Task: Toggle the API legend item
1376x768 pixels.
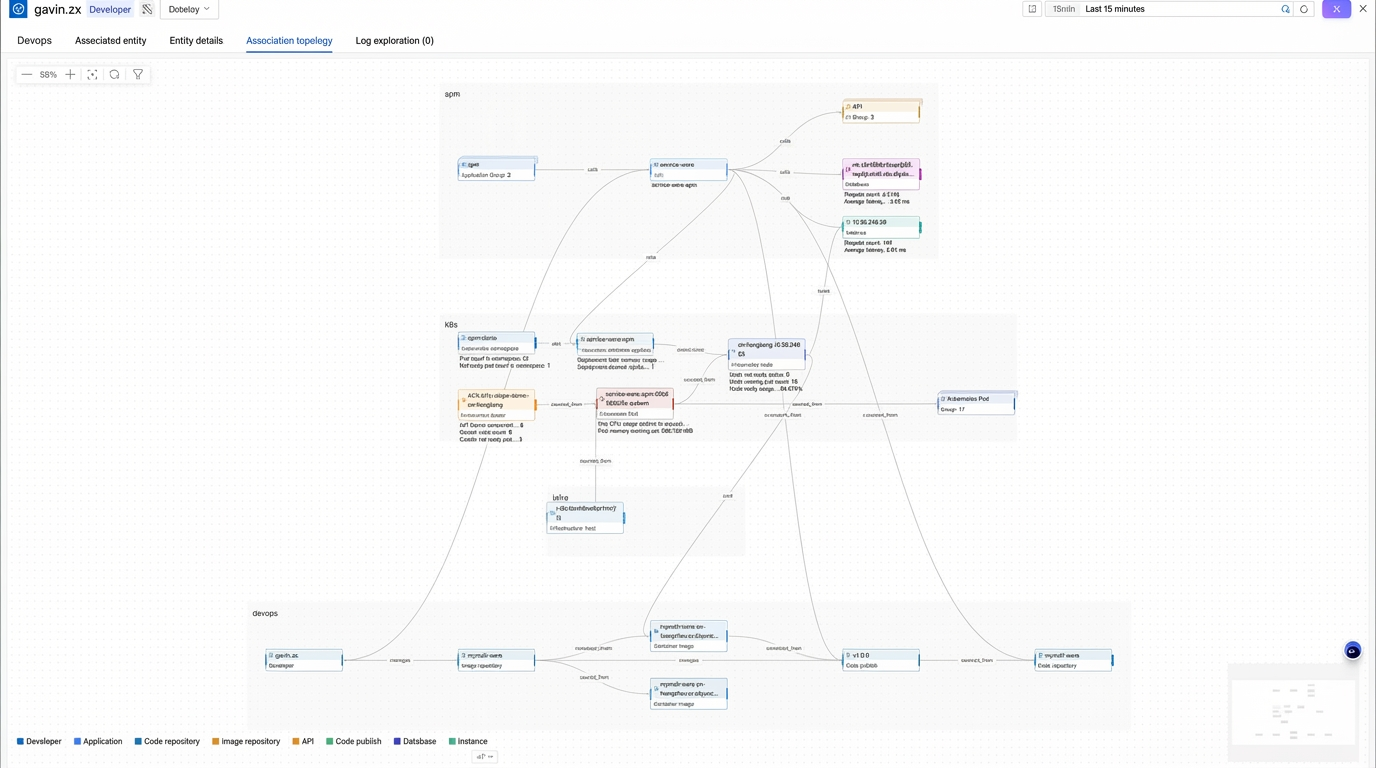Action: coord(303,742)
